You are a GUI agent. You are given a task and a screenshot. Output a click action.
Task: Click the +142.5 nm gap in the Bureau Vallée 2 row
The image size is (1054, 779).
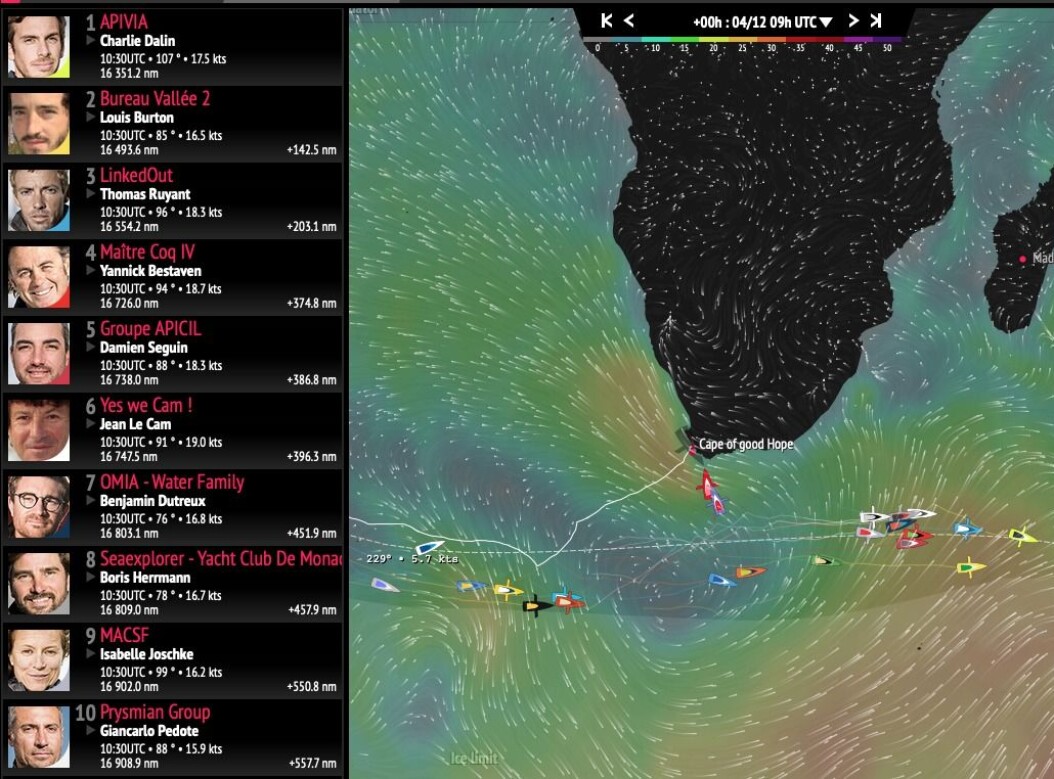[311, 150]
